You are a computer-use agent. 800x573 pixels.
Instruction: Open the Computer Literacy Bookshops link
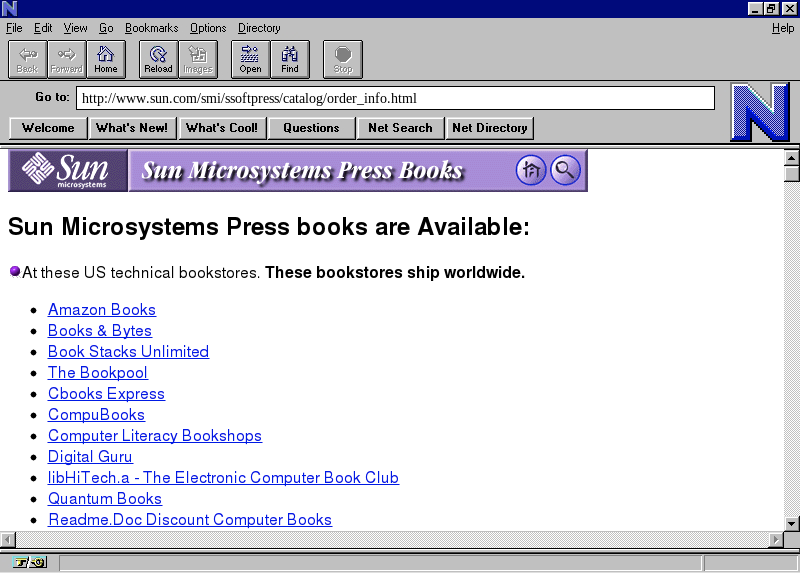pyautogui.click(x=155, y=436)
